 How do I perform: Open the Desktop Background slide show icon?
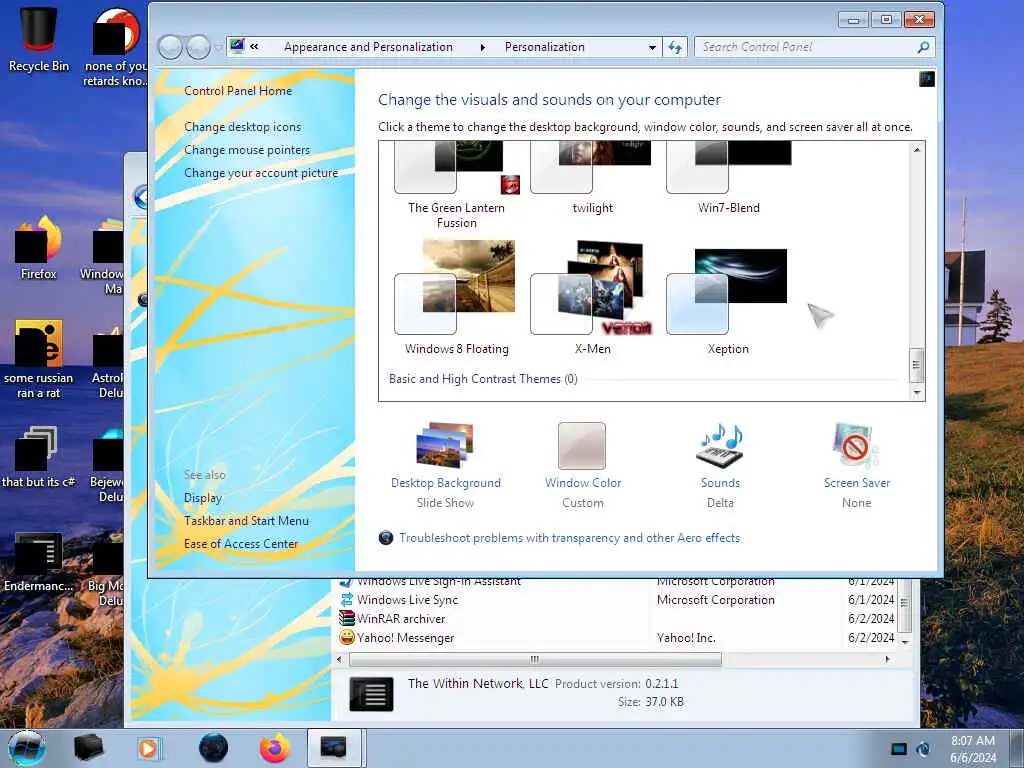tap(445, 445)
